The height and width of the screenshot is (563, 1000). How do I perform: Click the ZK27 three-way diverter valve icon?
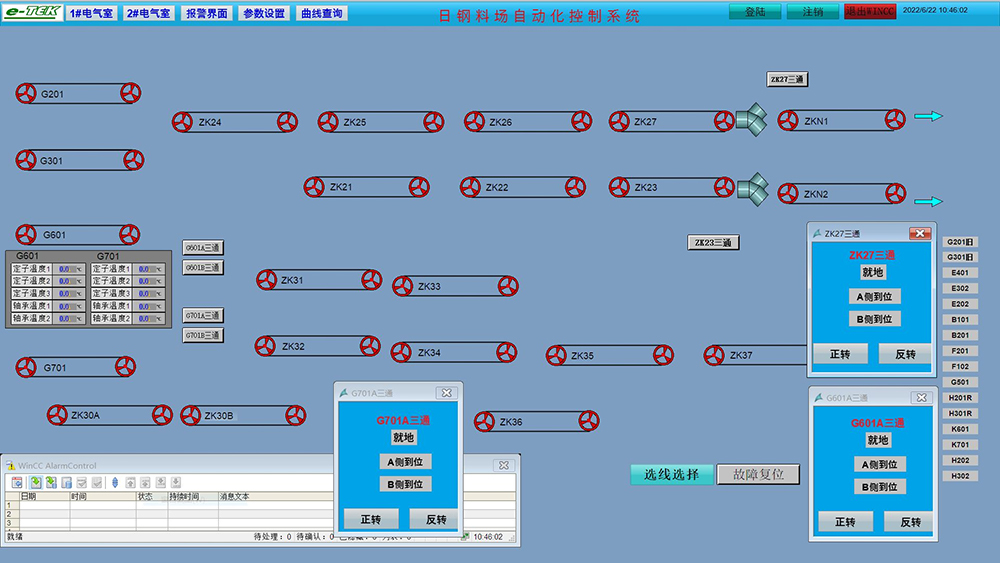(x=752, y=119)
